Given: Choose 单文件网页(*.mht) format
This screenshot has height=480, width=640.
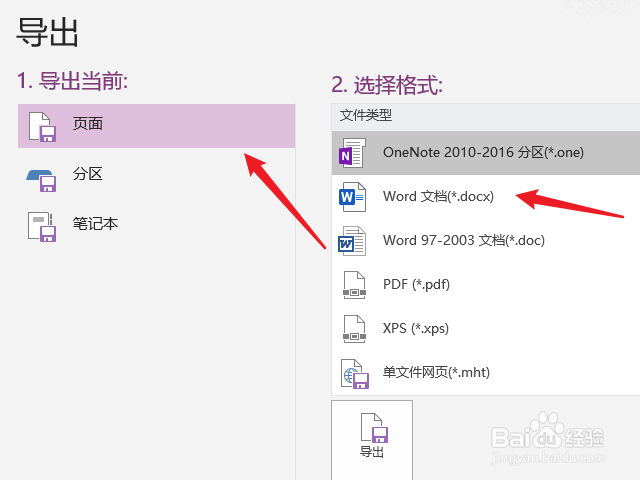Looking at the screenshot, I should (x=486, y=373).
